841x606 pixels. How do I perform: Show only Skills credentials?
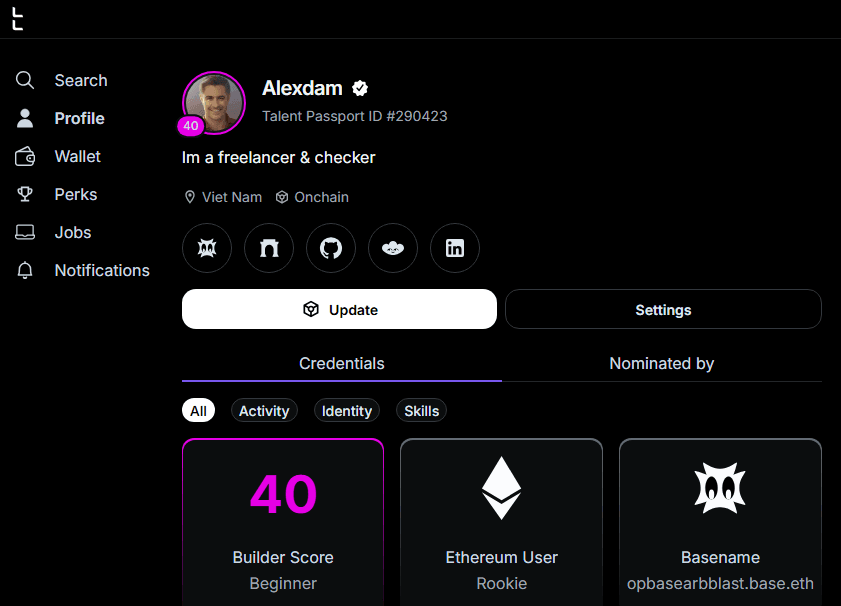coord(421,410)
